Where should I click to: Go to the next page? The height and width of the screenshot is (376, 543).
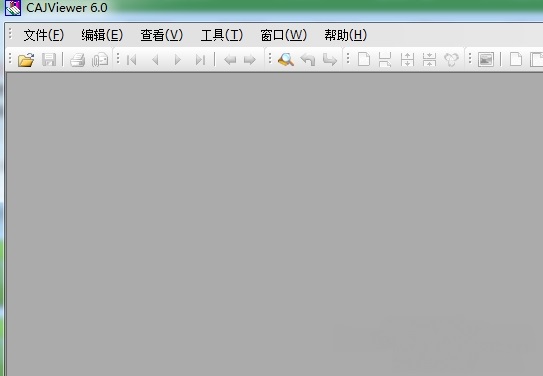coord(178,60)
